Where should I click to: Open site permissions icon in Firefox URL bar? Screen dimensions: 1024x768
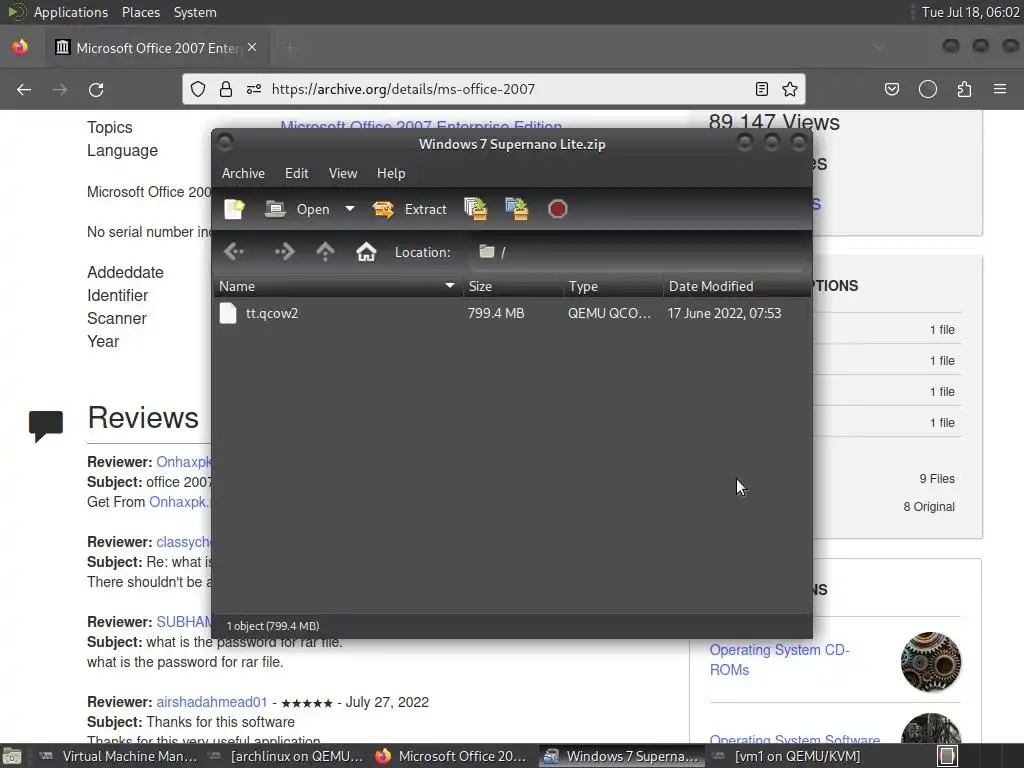[253, 89]
